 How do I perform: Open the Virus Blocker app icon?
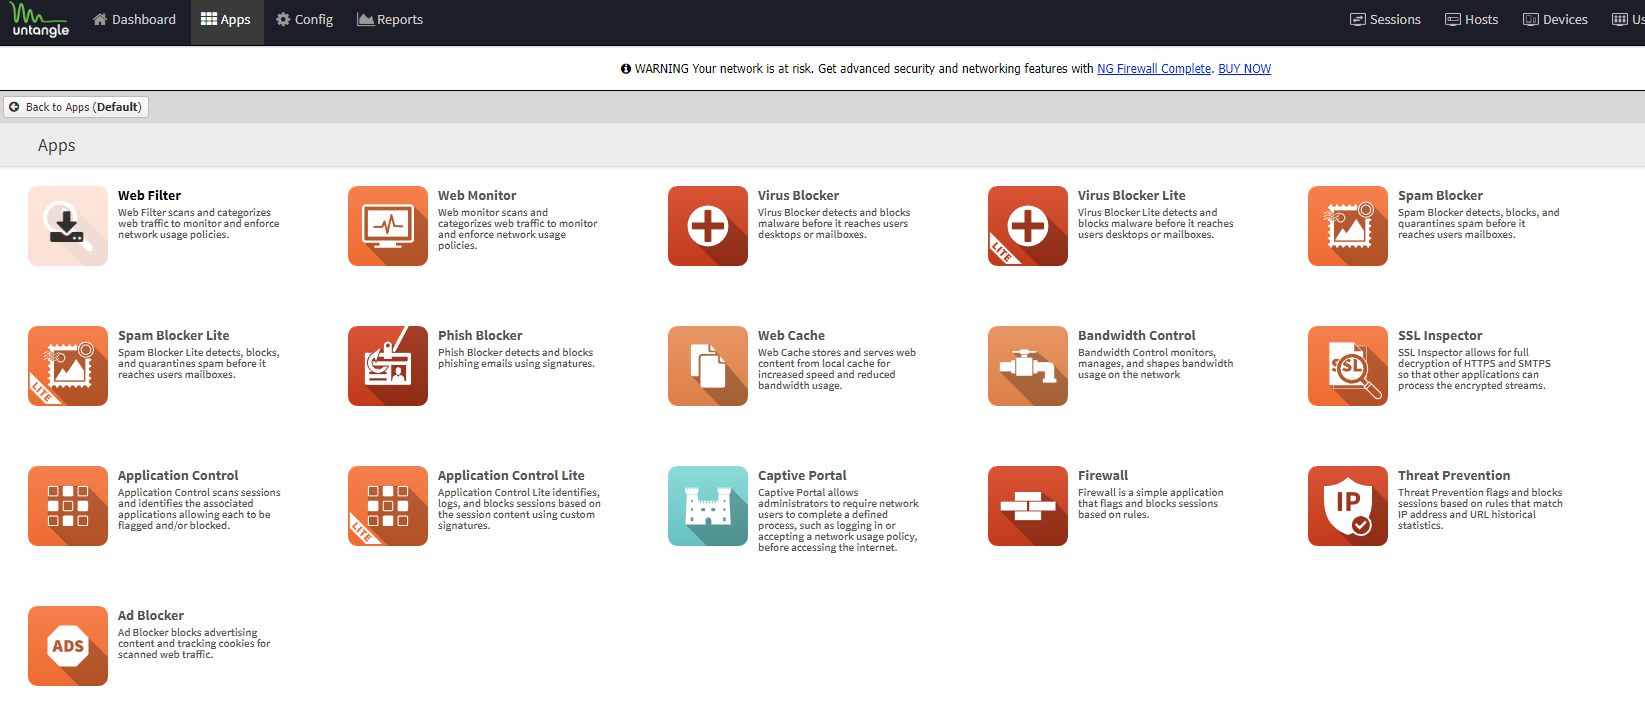pyautogui.click(x=708, y=226)
